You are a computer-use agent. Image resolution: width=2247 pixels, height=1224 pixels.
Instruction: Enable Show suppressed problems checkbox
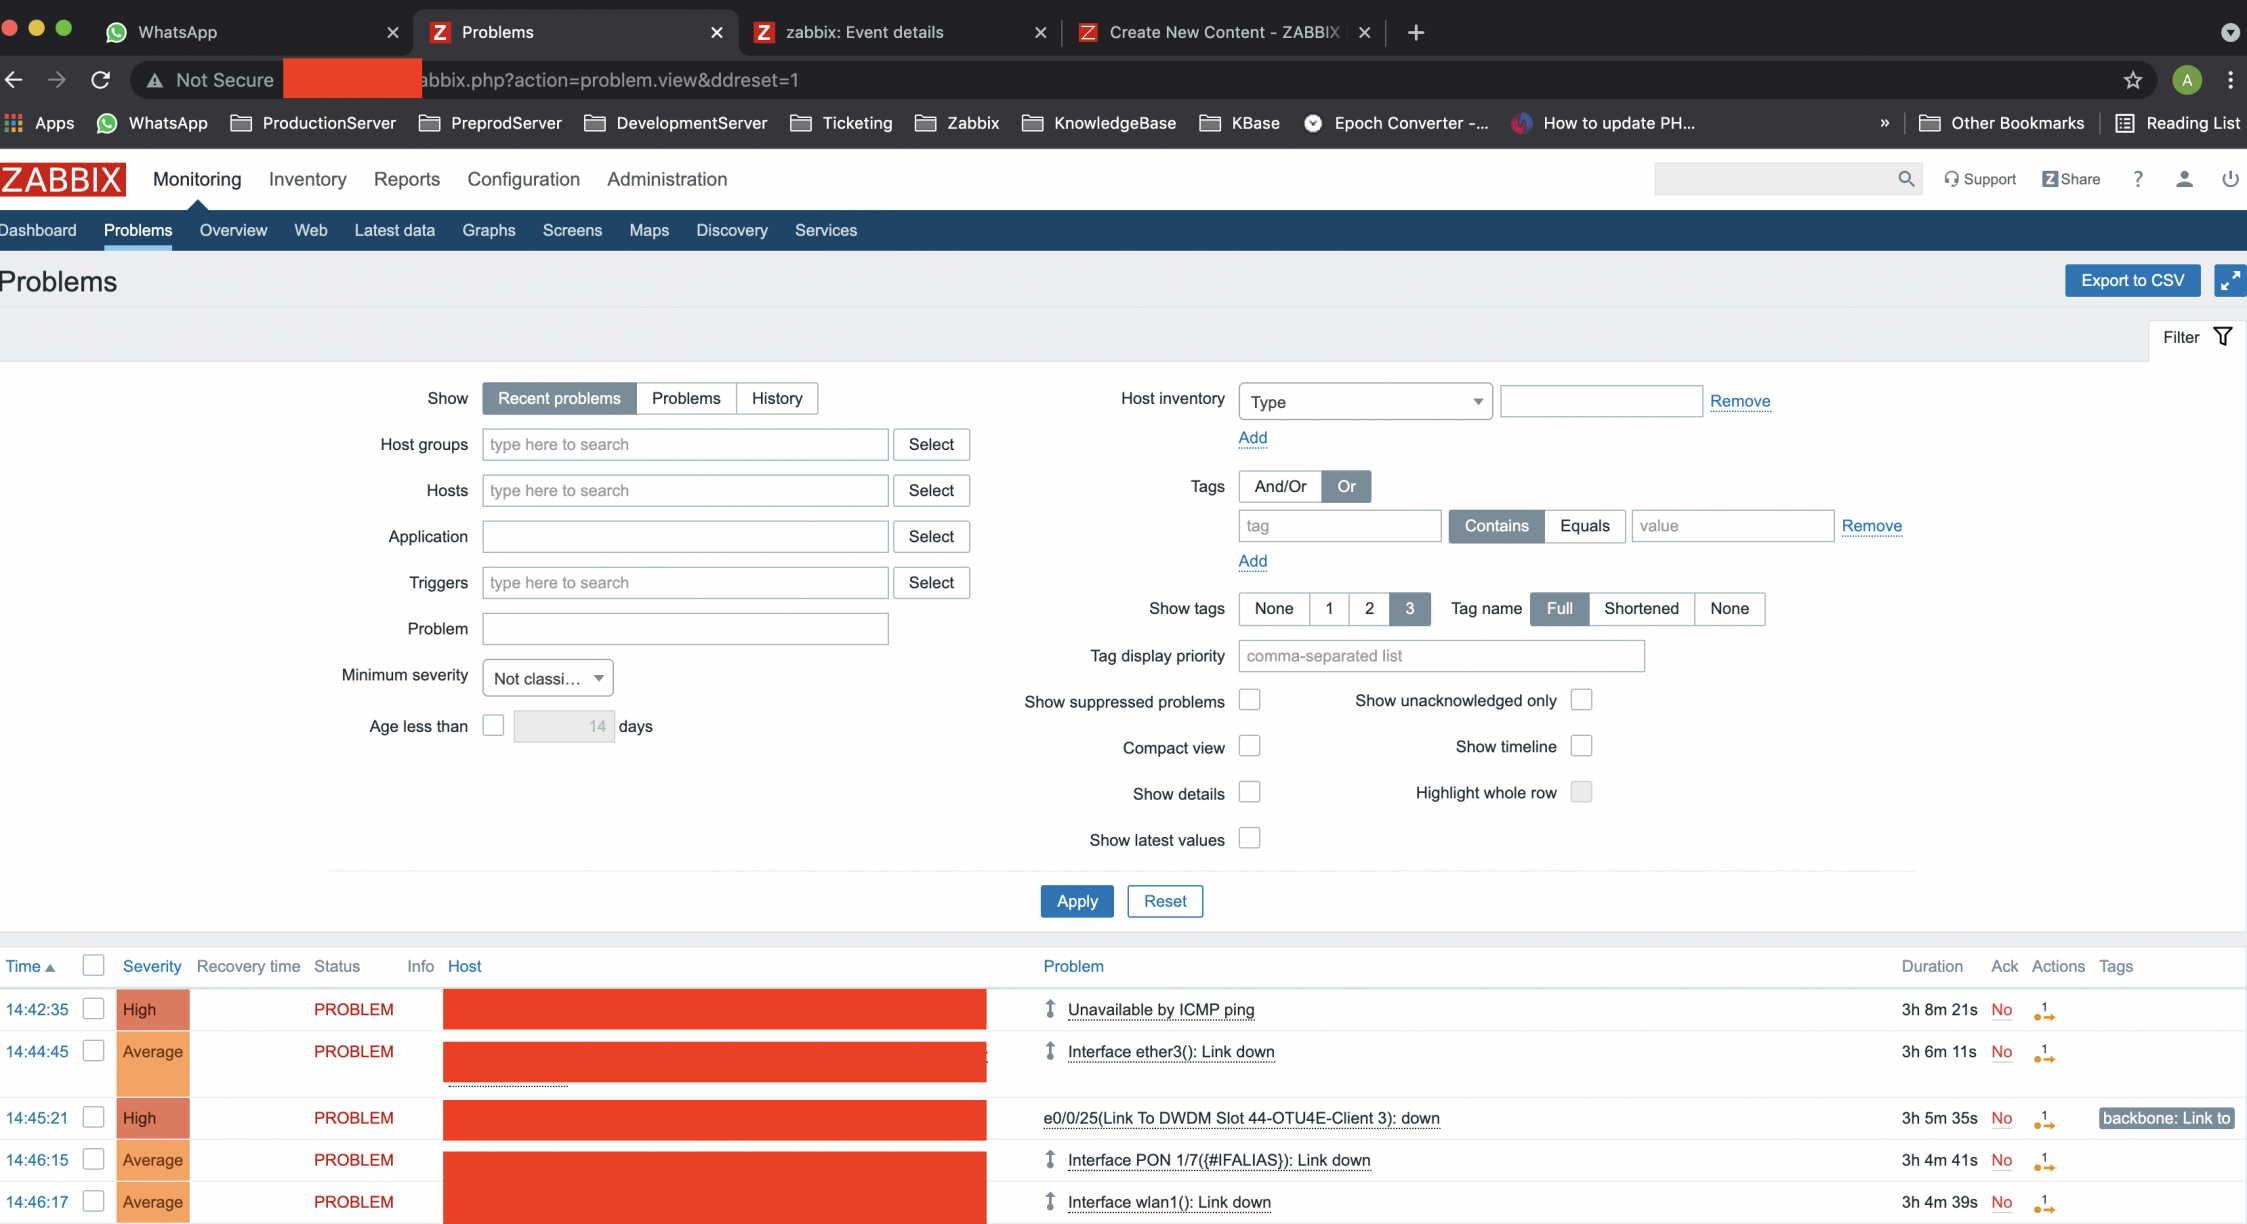(x=1249, y=700)
